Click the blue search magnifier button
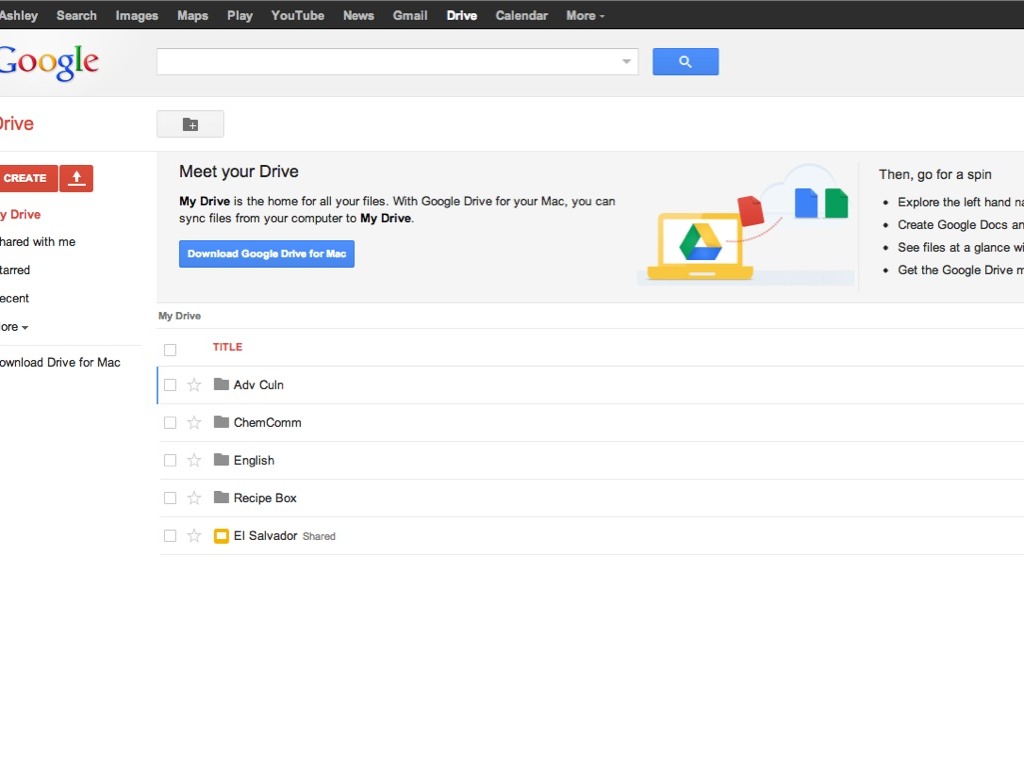Image resolution: width=1024 pixels, height=768 pixels. 685,62
